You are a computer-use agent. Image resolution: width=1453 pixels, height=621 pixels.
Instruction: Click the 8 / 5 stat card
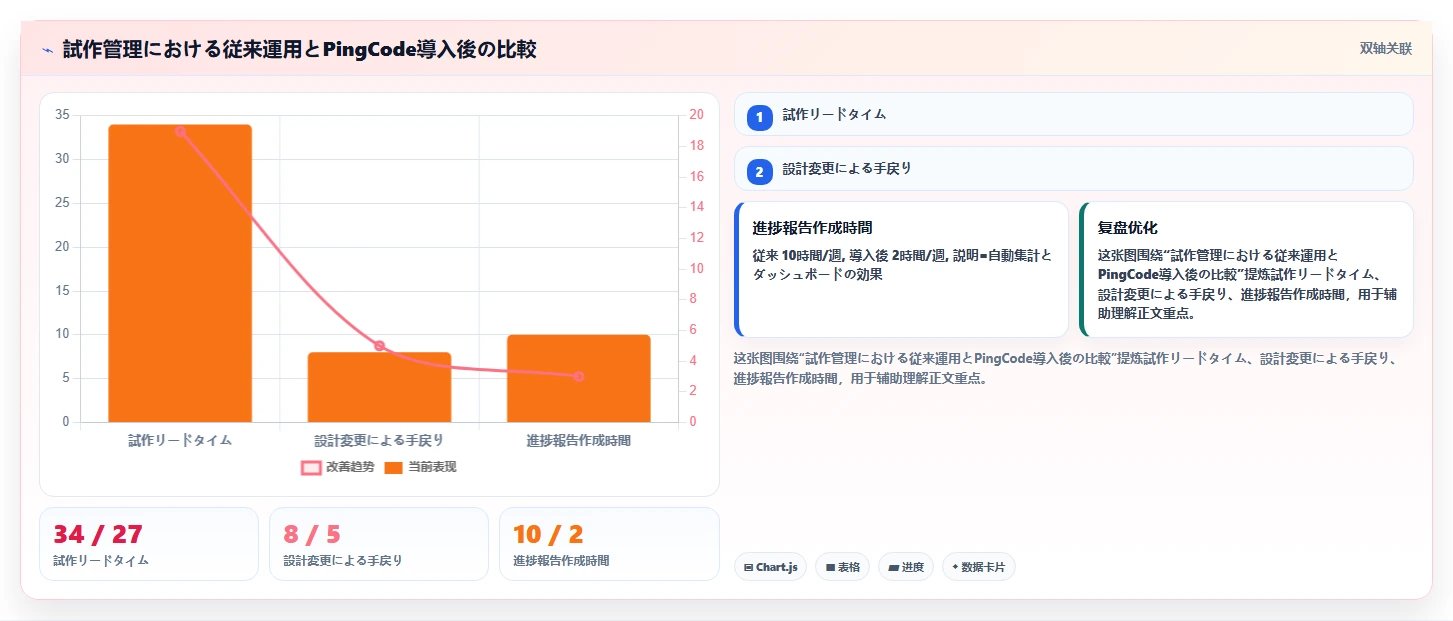(x=379, y=544)
